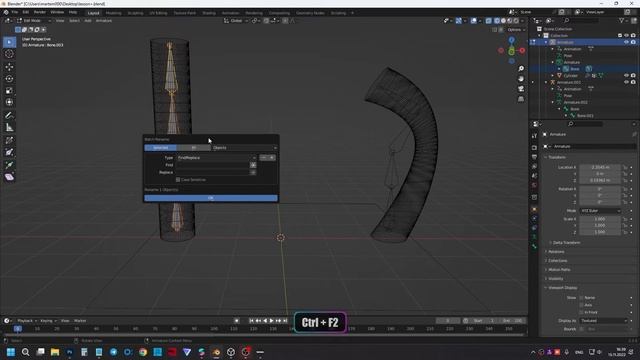Toggle Names checkbox under Viewport Display
The height and width of the screenshot is (360, 640).
tap(582, 298)
